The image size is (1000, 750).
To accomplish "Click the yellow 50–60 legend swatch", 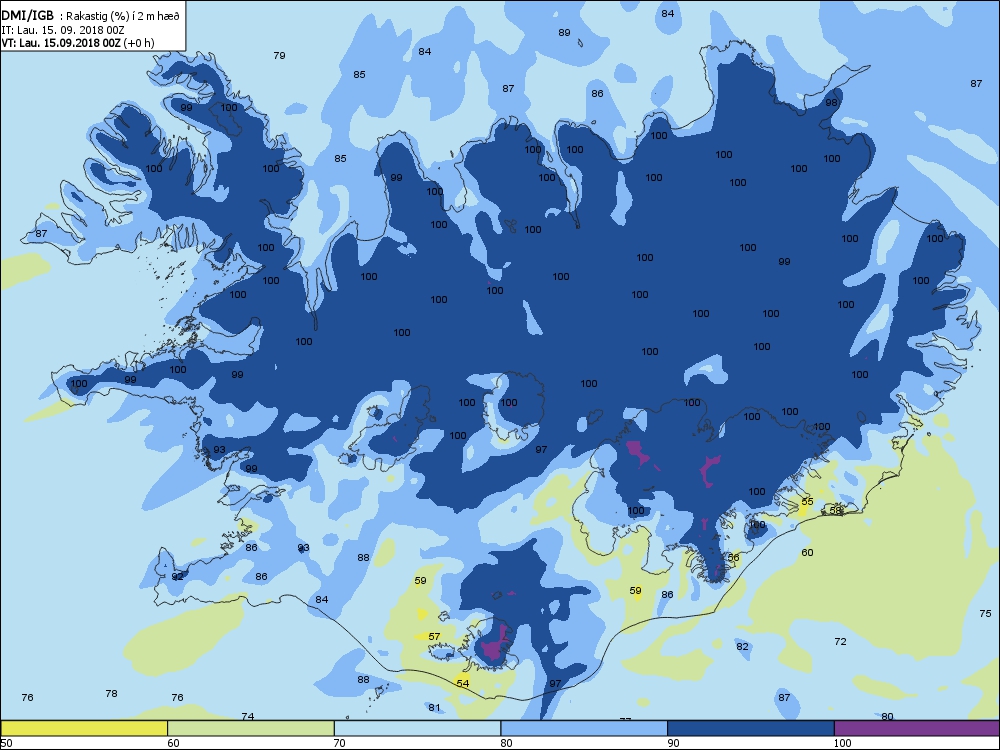I will (84, 728).
